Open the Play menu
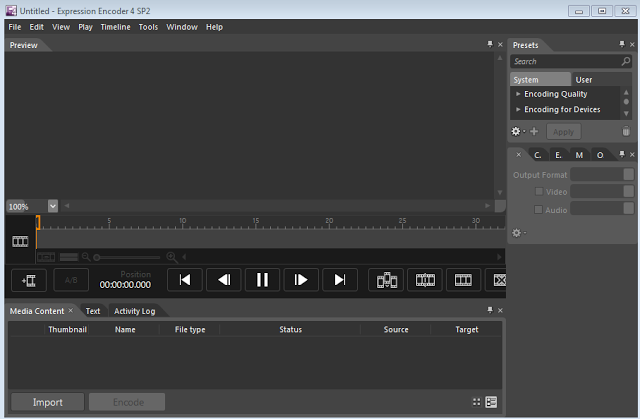 85,27
